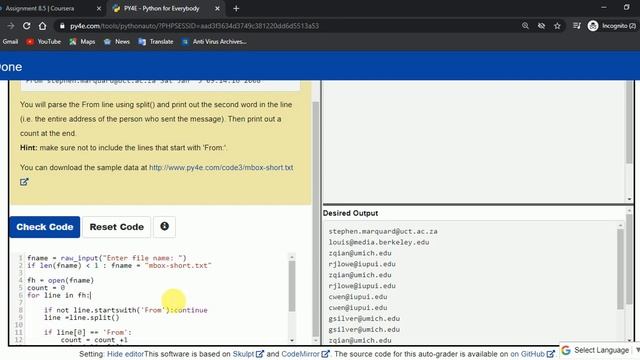640x360 pixels.
Task: Open the mbox-short.txt sample data link
Action: [x=221, y=167]
